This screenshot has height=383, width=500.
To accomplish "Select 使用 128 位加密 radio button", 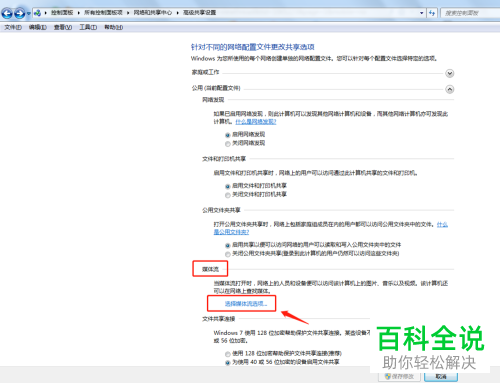I will pyautogui.click(x=228, y=354).
